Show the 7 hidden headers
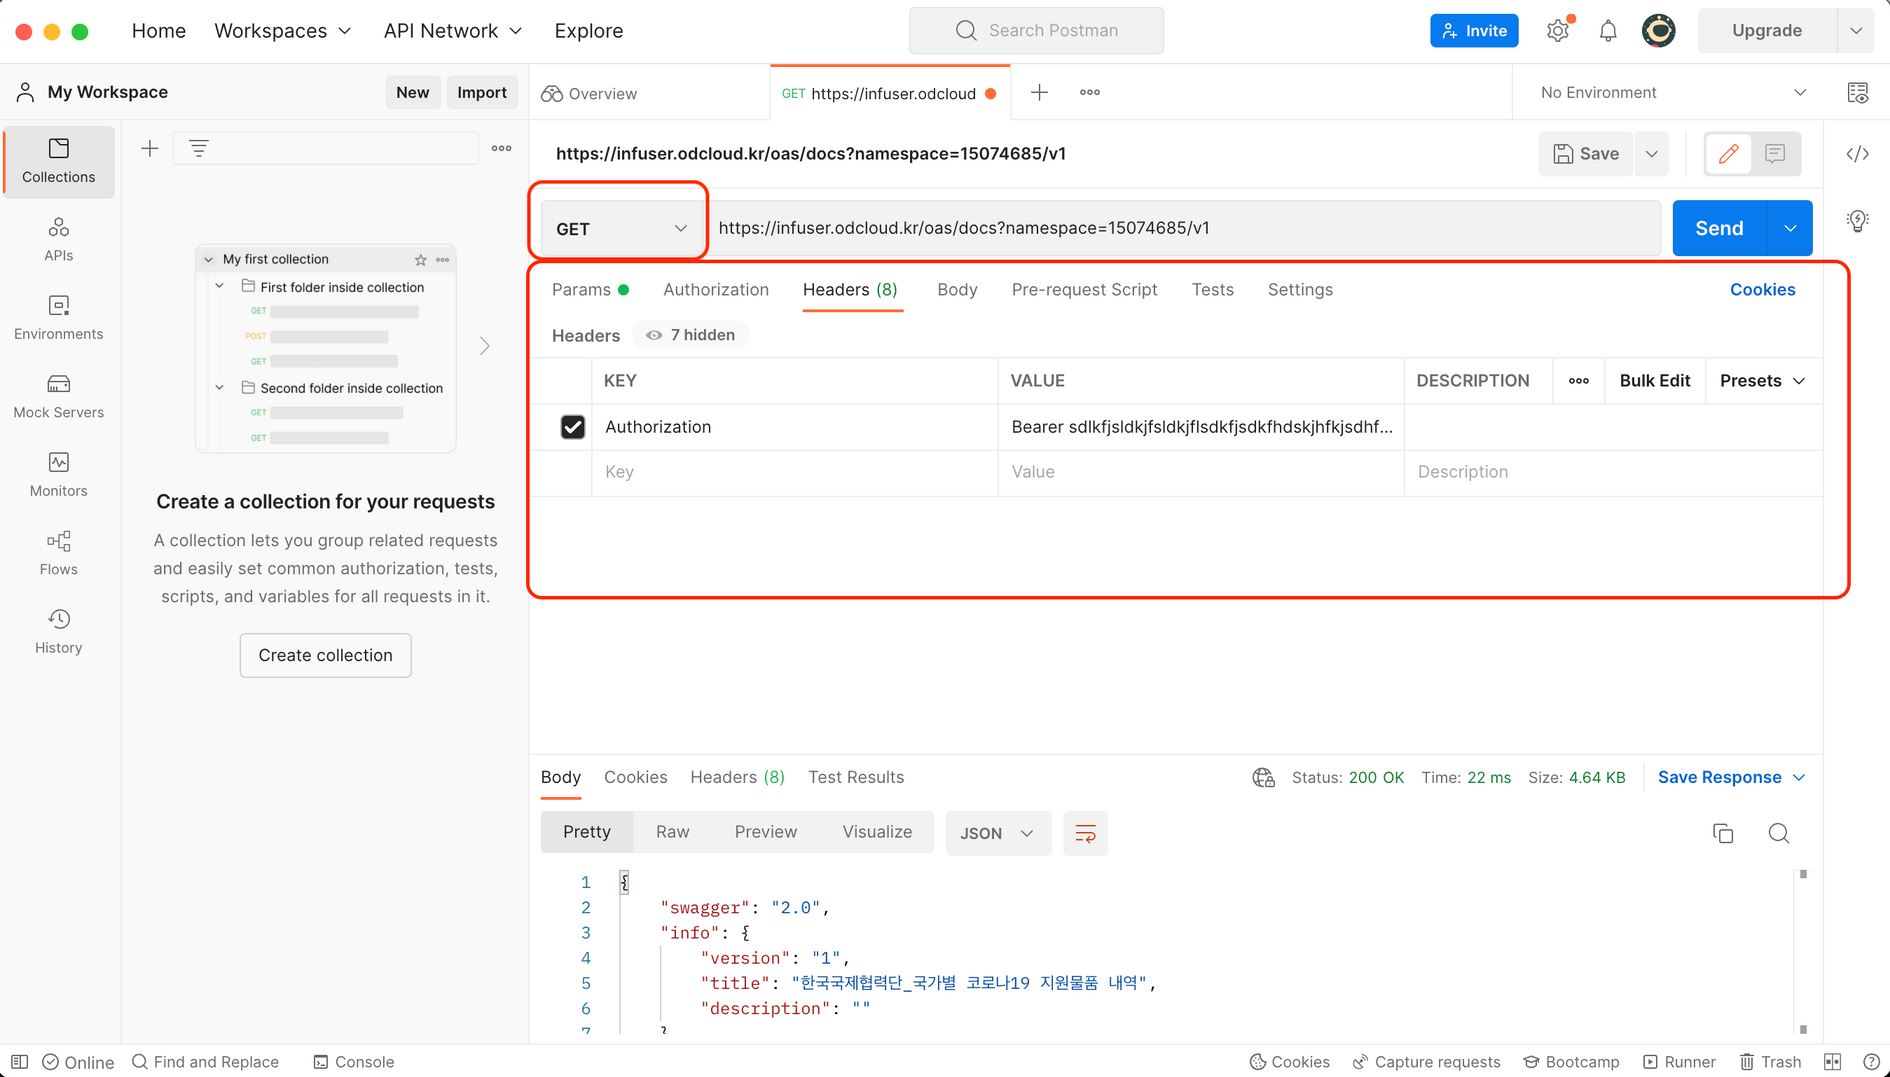The width and height of the screenshot is (1890, 1077). click(x=690, y=336)
